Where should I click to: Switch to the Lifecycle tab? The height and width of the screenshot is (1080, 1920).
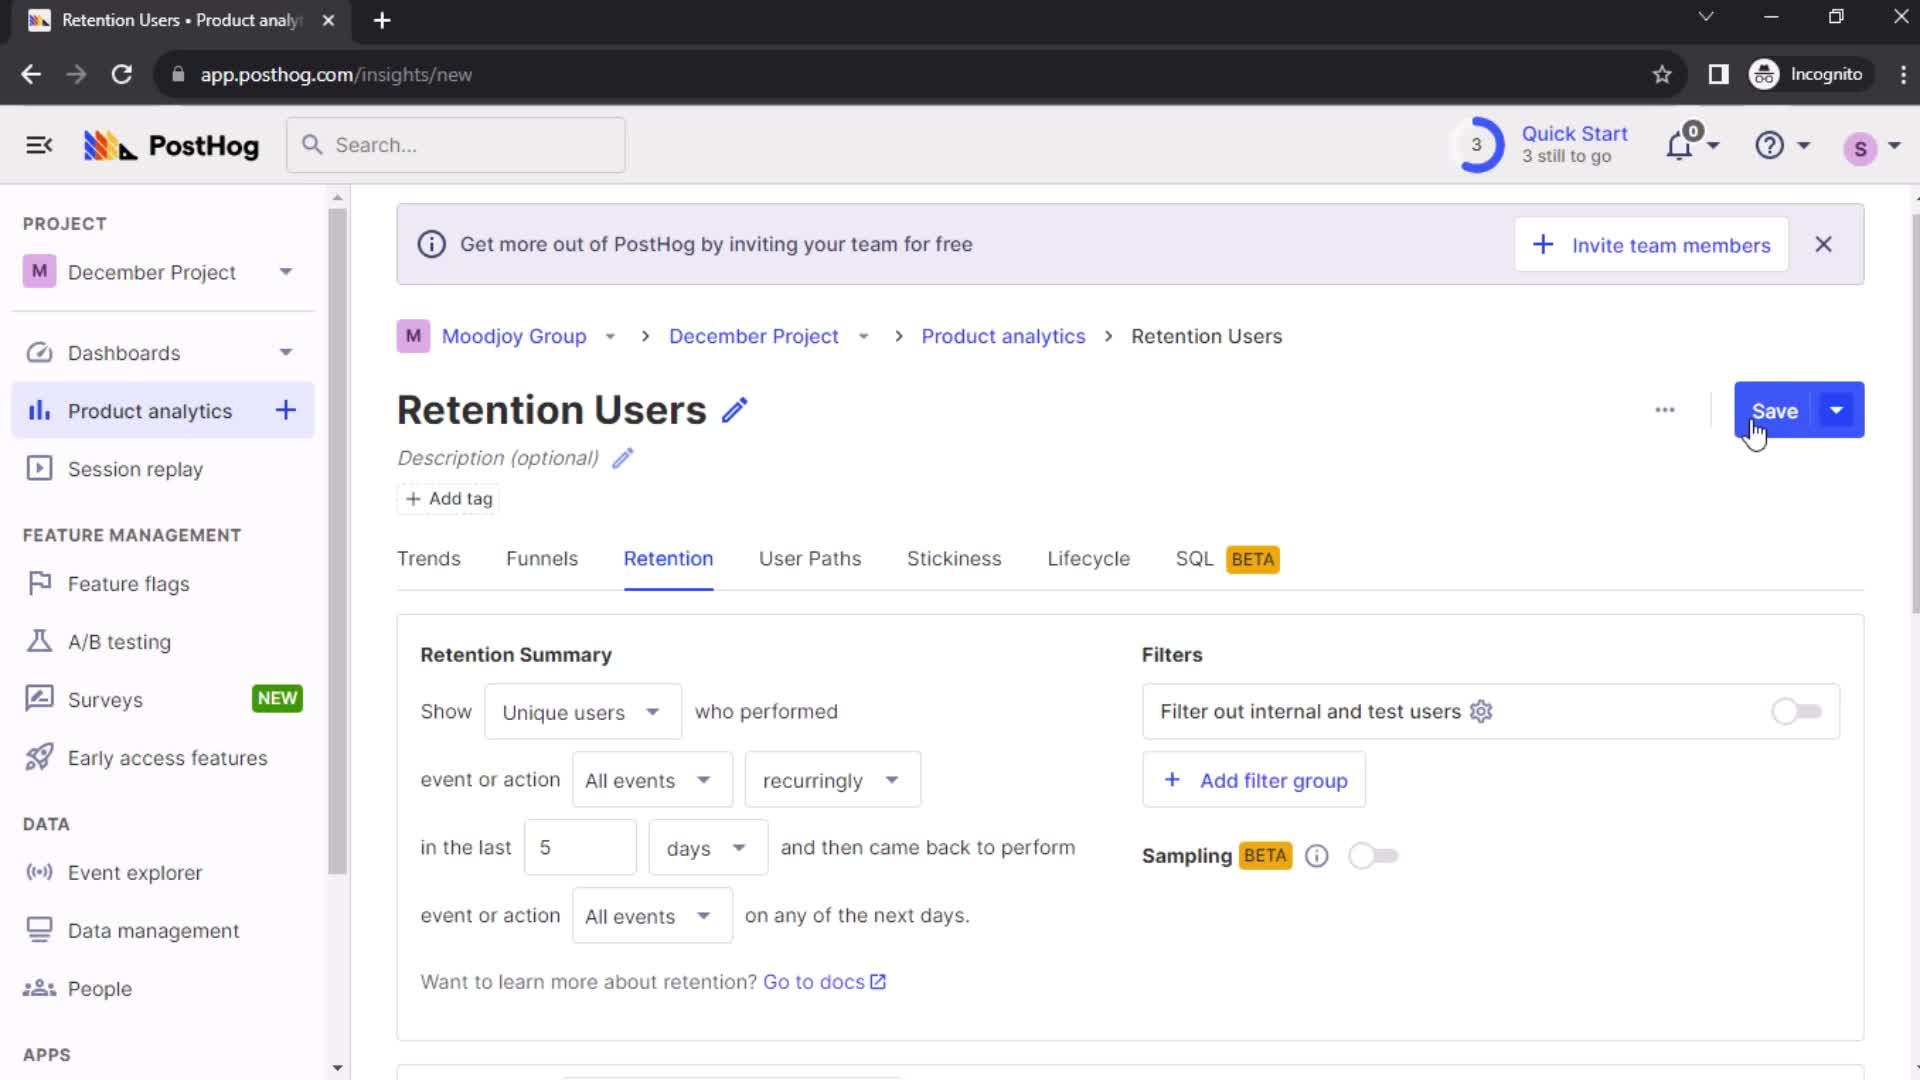click(1089, 559)
